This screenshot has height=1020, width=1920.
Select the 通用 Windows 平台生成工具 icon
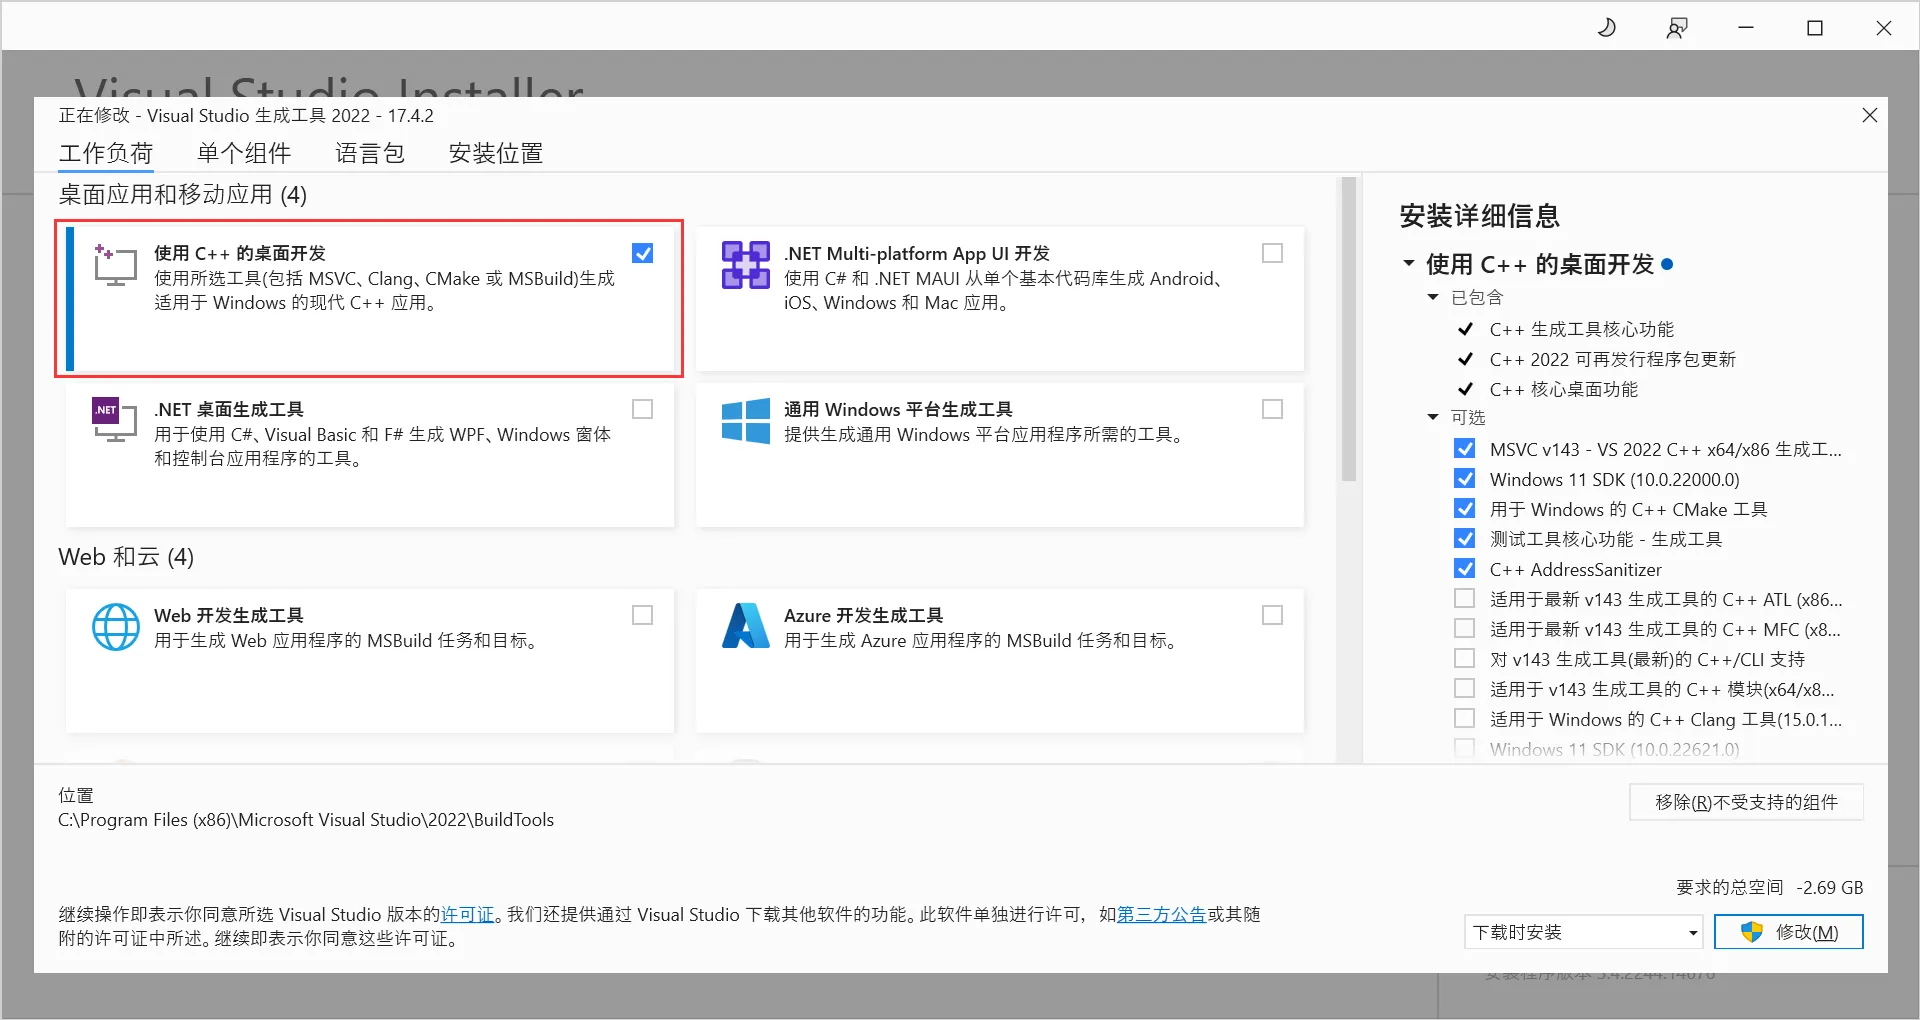(744, 421)
